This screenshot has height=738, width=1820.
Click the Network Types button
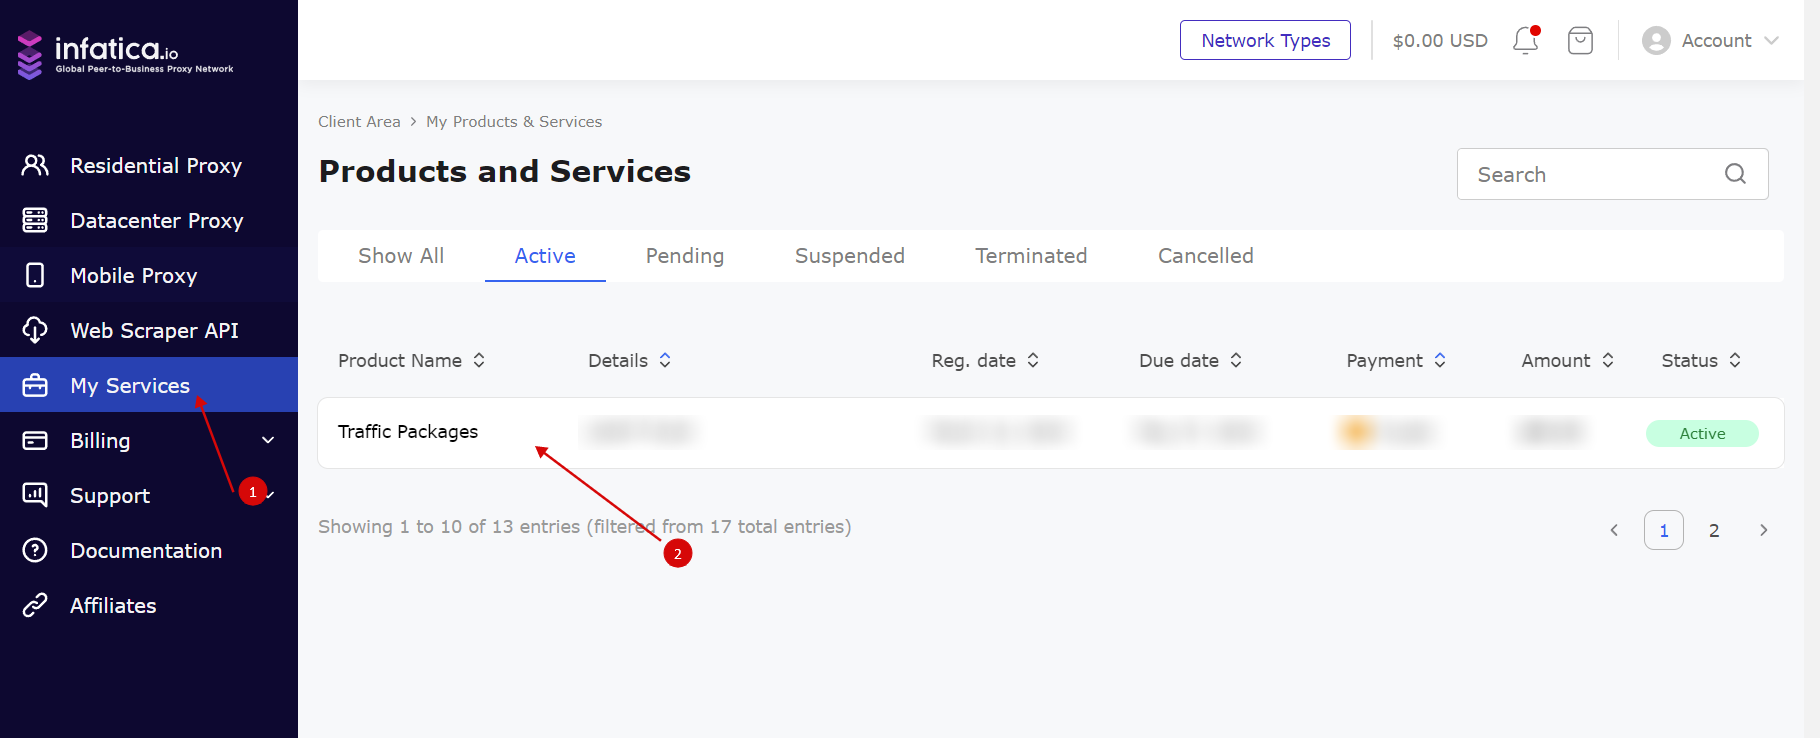[x=1265, y=40]
